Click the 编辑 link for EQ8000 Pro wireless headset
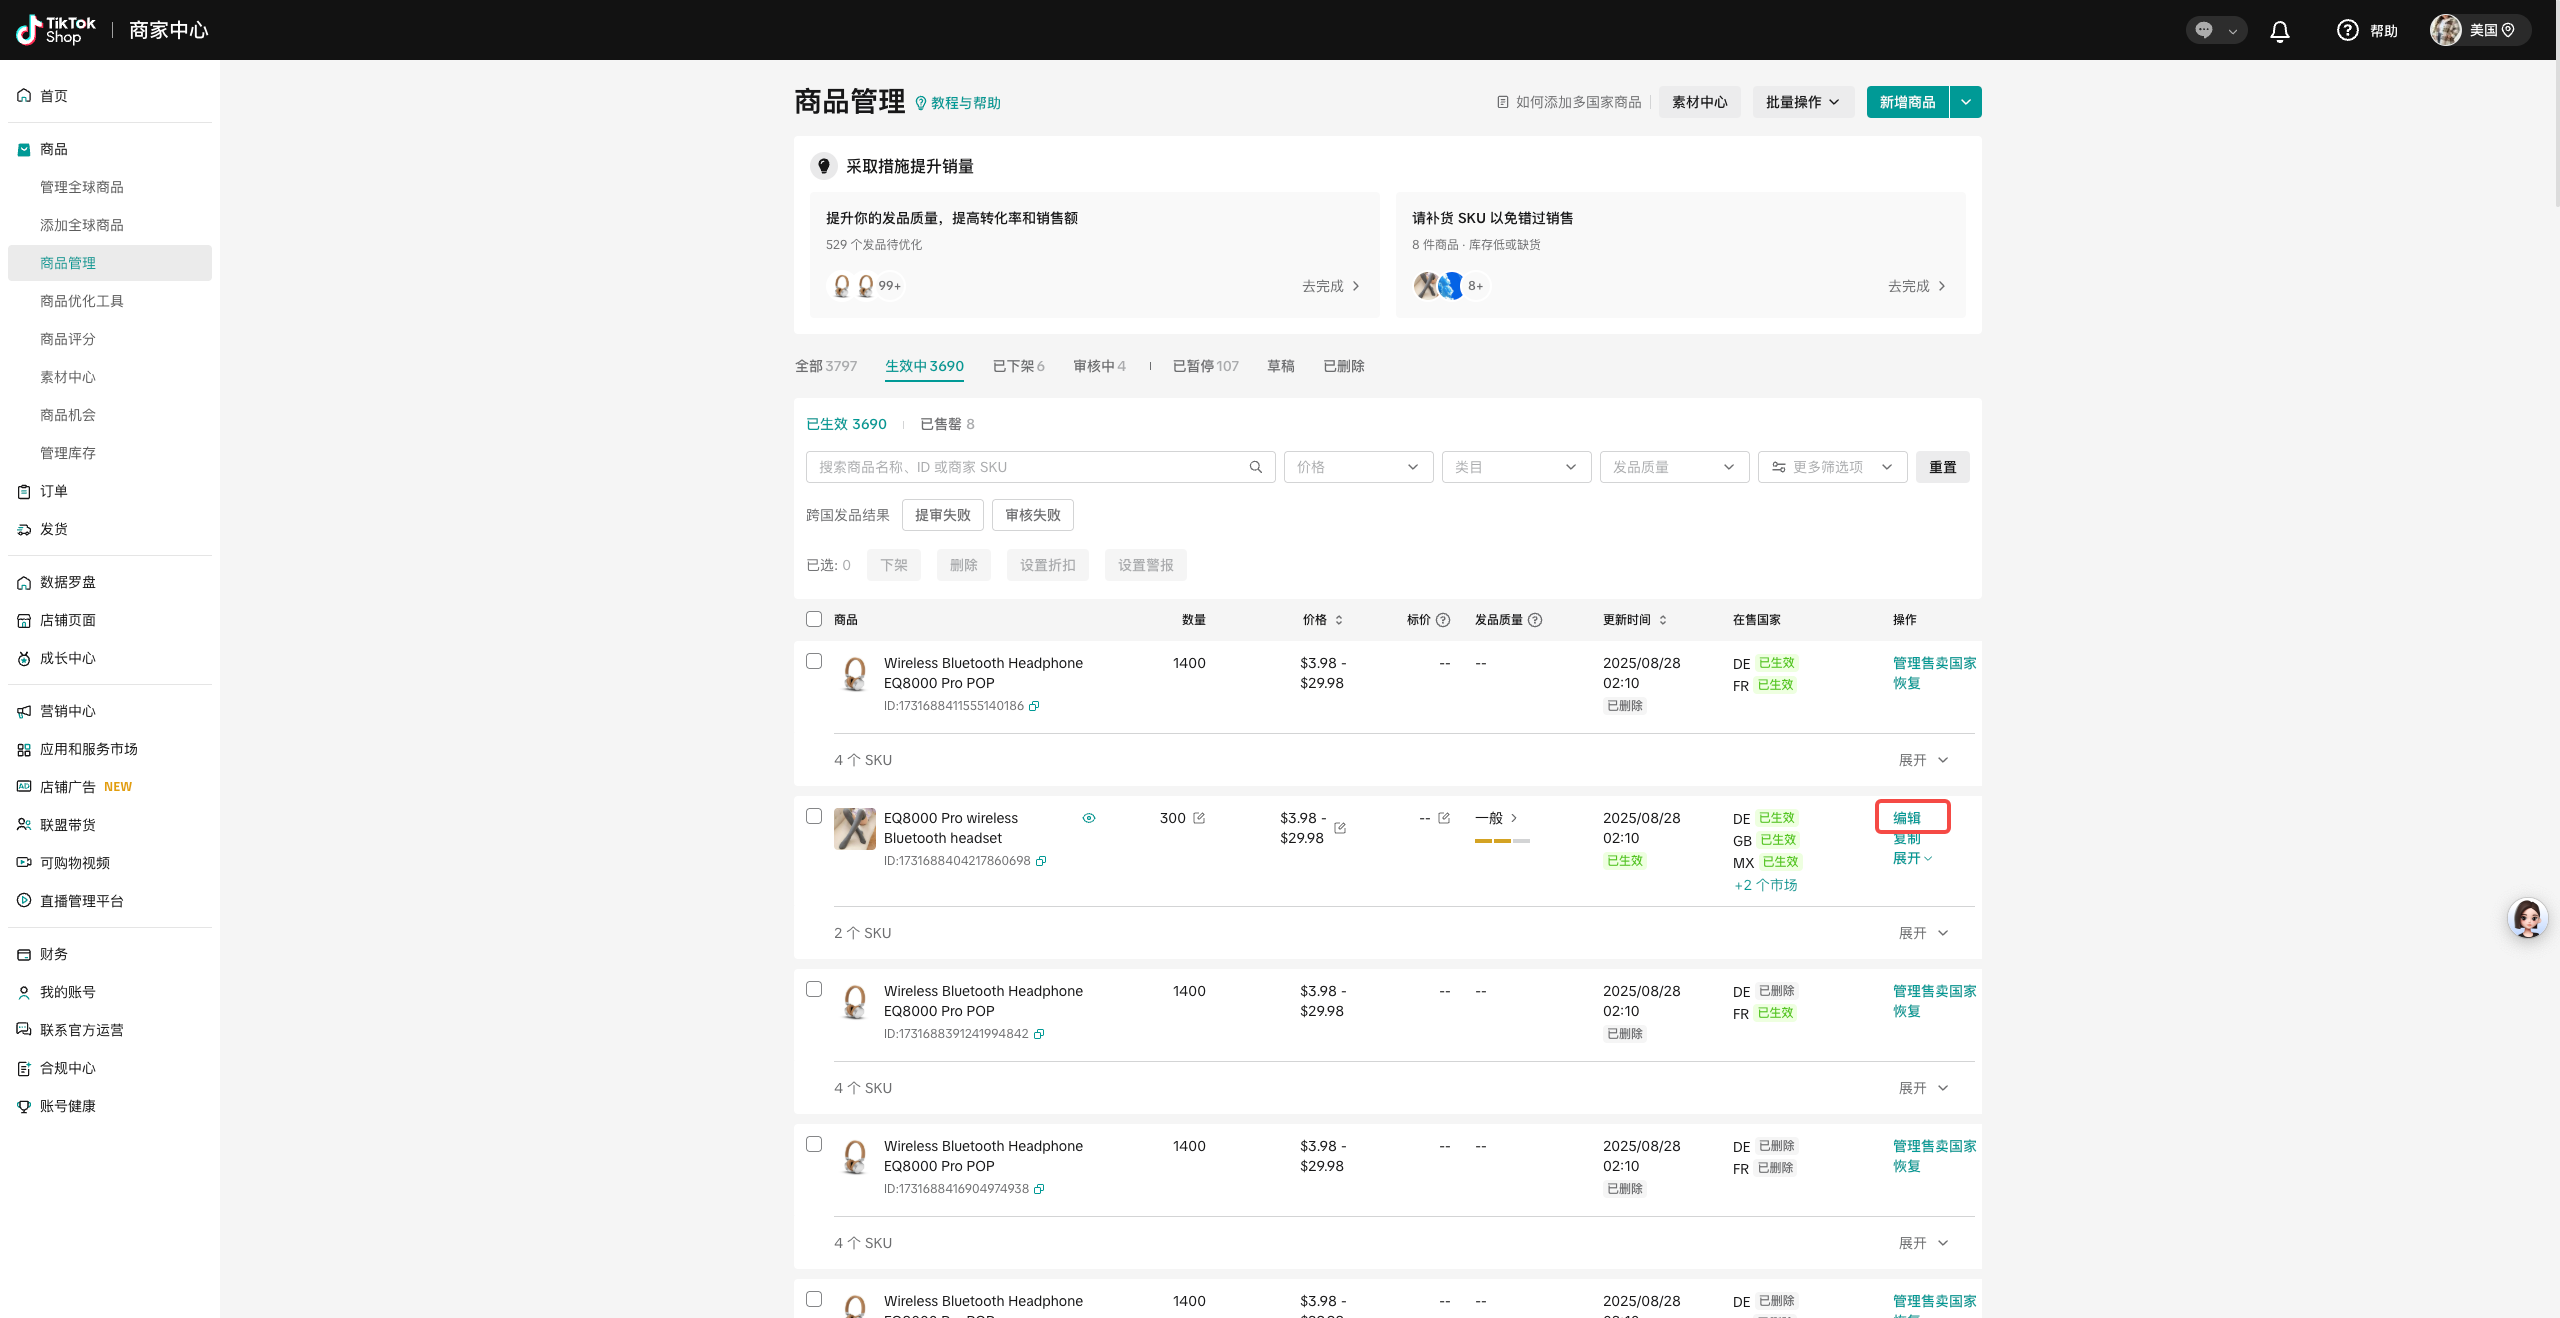The width and height of the screenshot is (2560, 1318). pyautogui.click(x=1906, y=818)
